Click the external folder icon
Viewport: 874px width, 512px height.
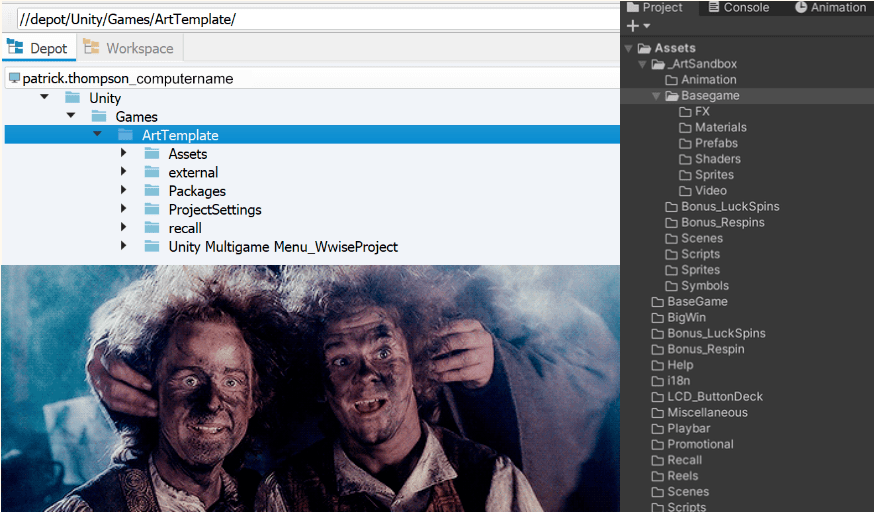pos(152,172)
